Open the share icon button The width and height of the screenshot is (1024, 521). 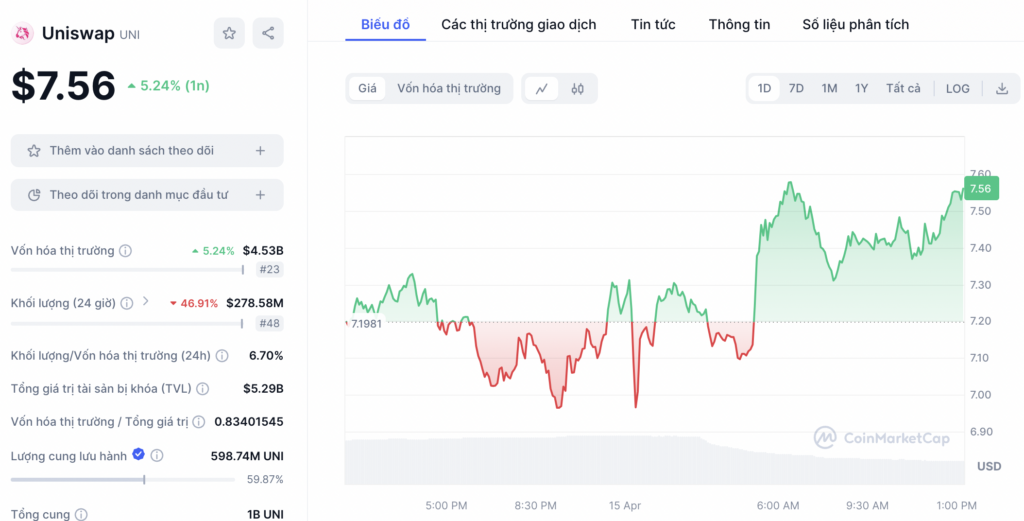[x=268, y=33]
